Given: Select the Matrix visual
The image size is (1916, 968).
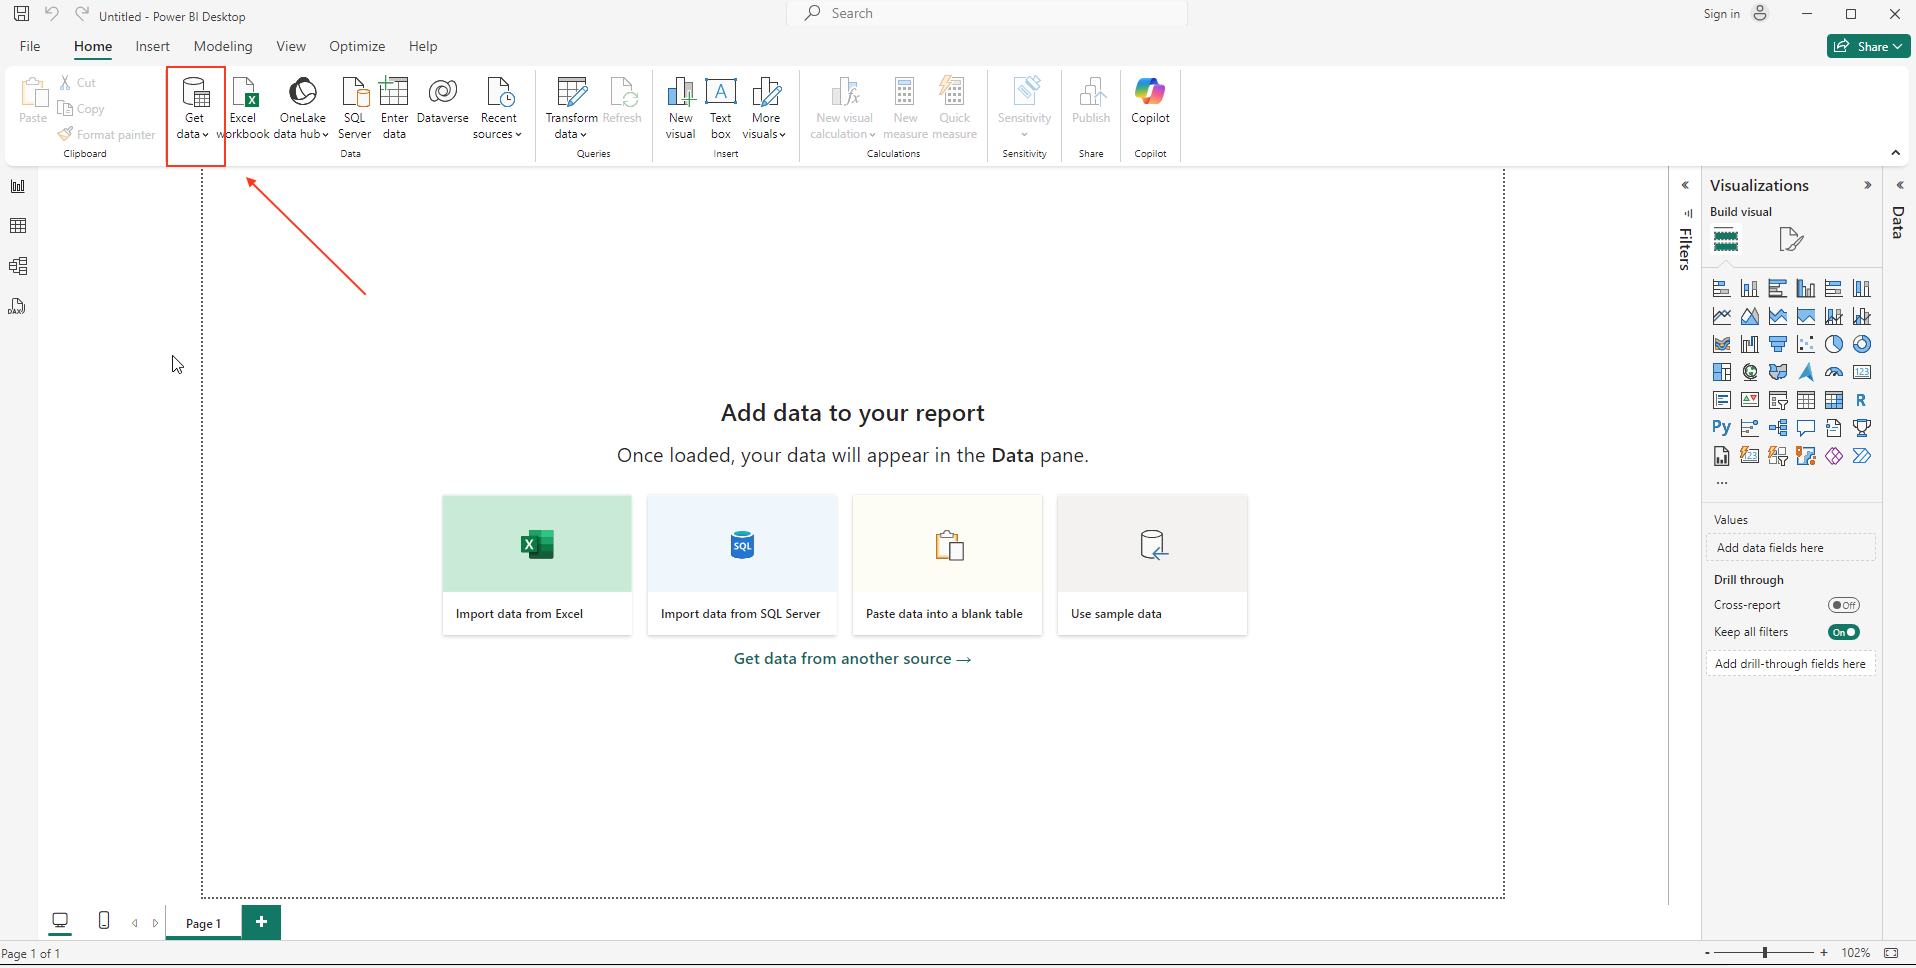Looking at the screenshot, I should [1834, 400].
